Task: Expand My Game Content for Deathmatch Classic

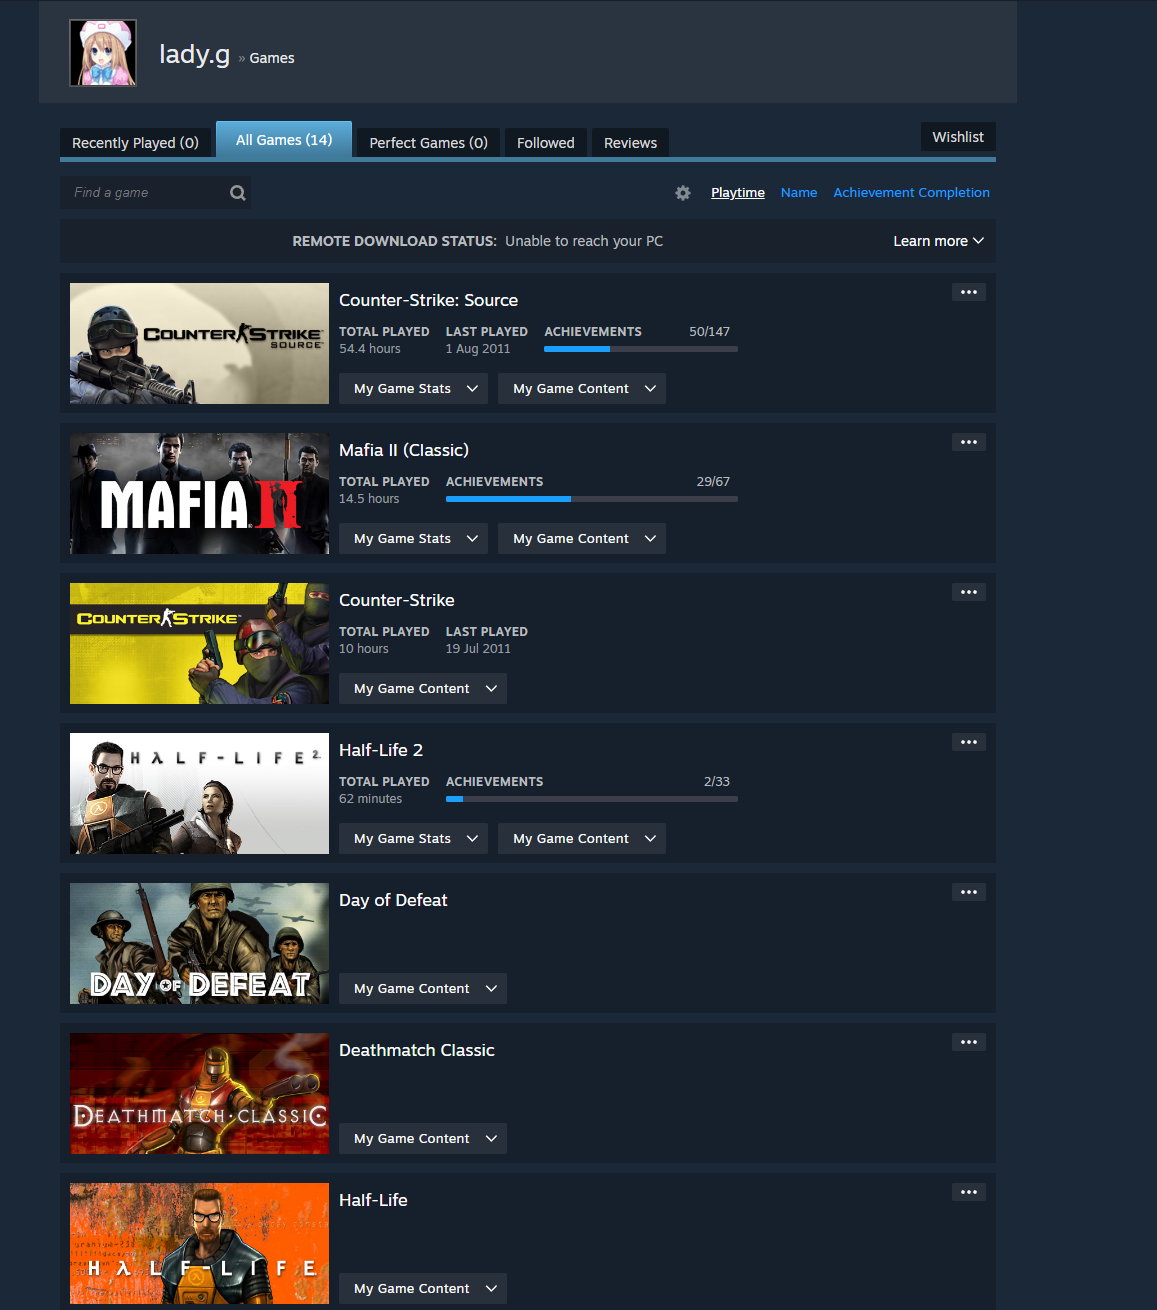Action: point(423,1138)
